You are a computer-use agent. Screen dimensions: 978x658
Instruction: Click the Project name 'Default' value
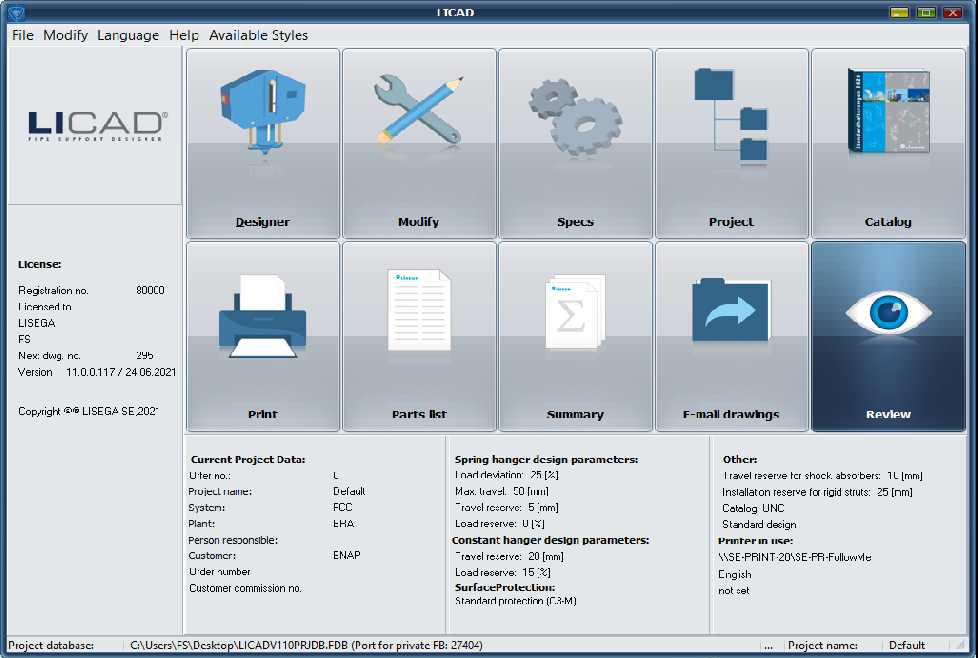pos(349,491)
